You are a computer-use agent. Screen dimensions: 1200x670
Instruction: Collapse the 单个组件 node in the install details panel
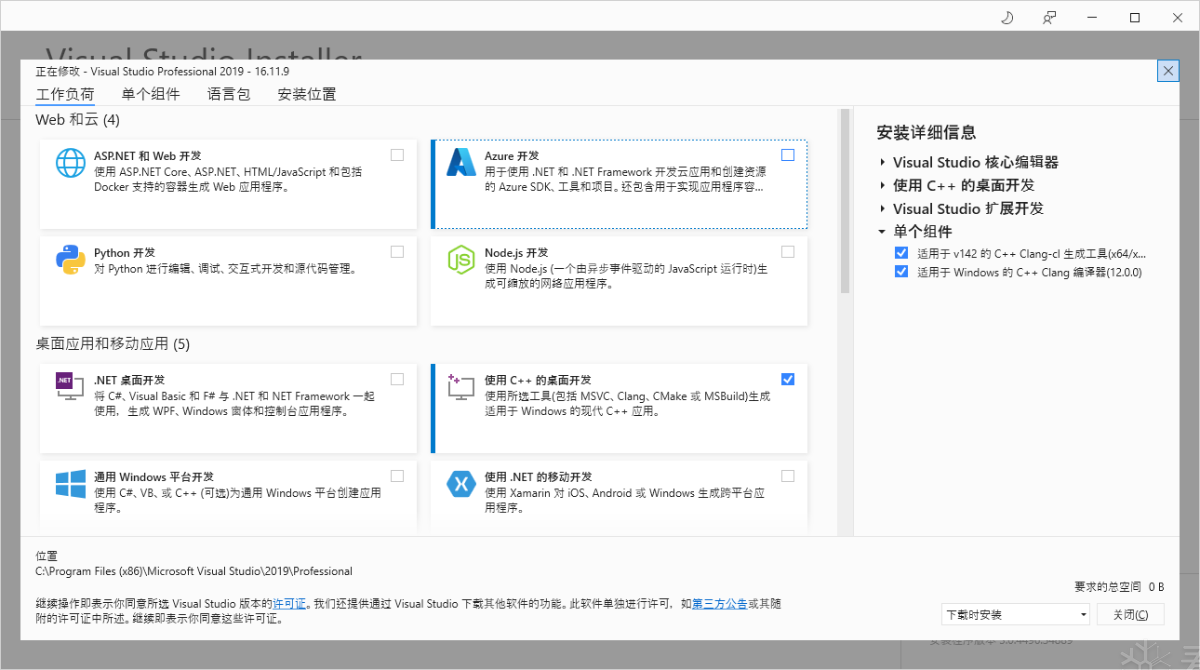(882, 232)
